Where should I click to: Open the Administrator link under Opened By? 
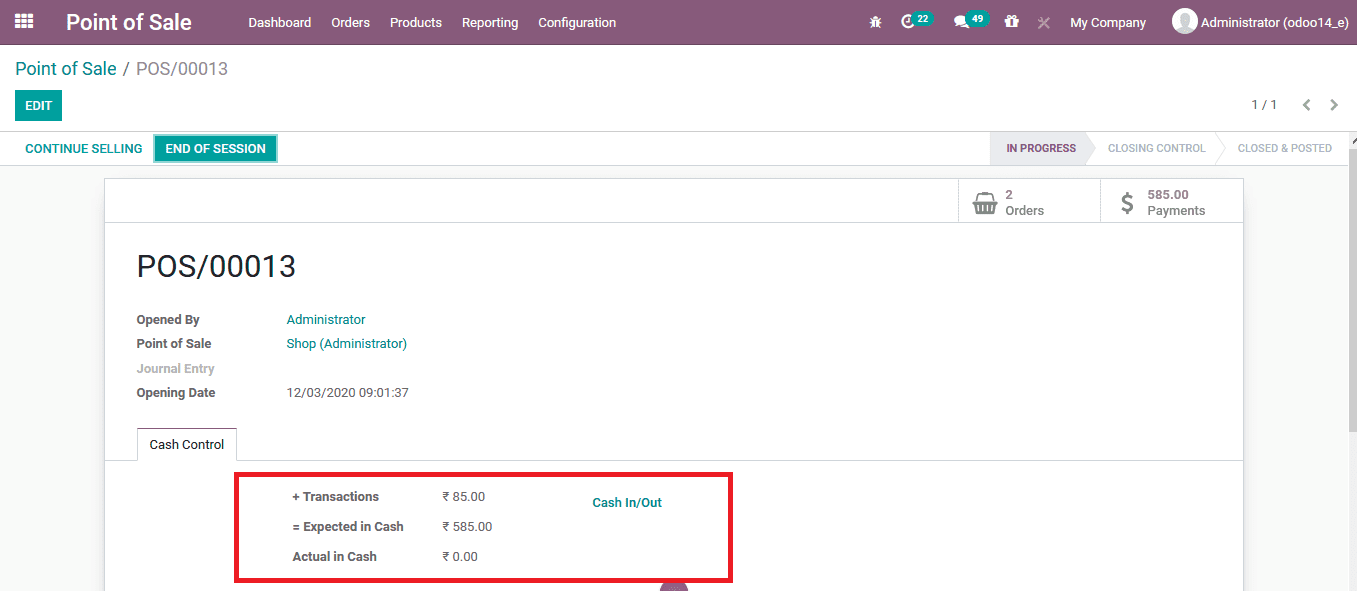[x=326, y=320]
